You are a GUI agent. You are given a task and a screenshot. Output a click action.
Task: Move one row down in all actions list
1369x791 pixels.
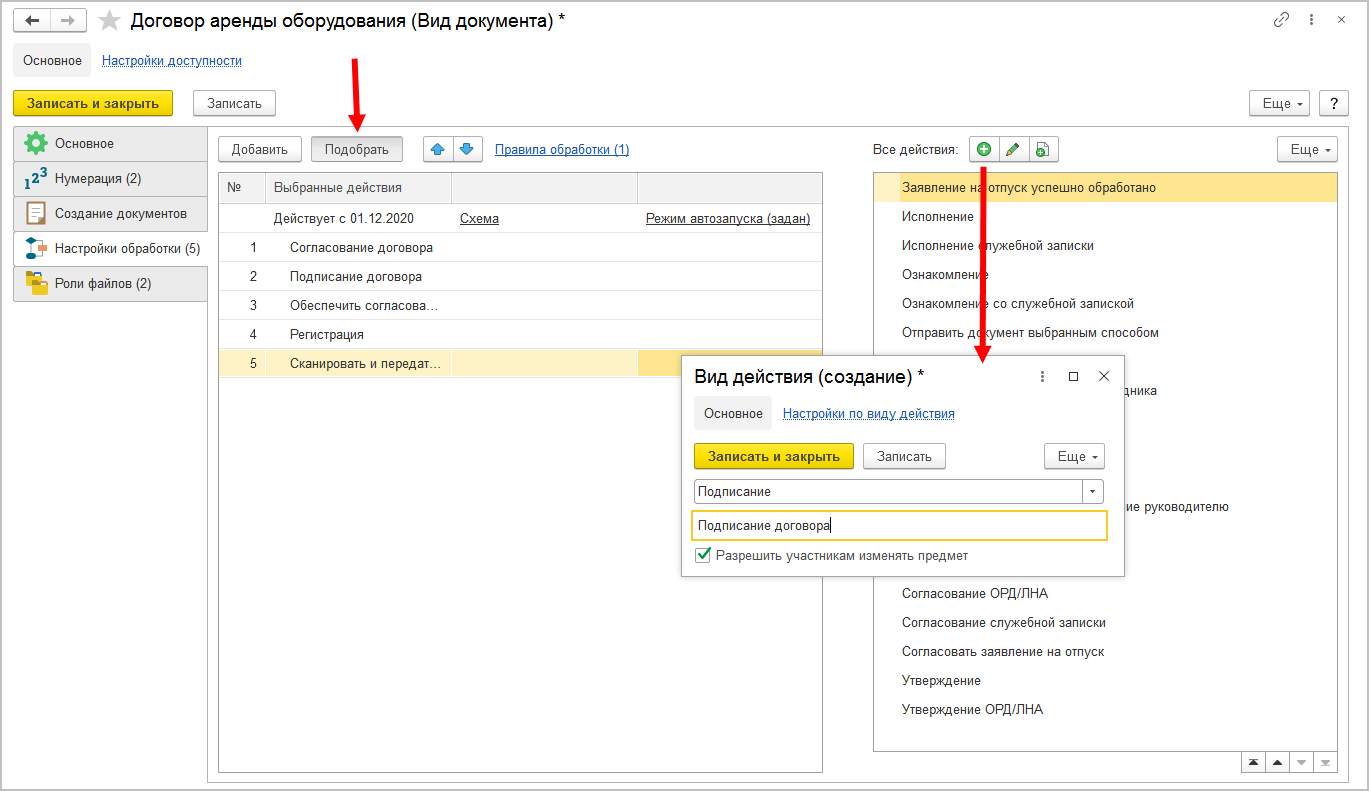point(1301,763)
